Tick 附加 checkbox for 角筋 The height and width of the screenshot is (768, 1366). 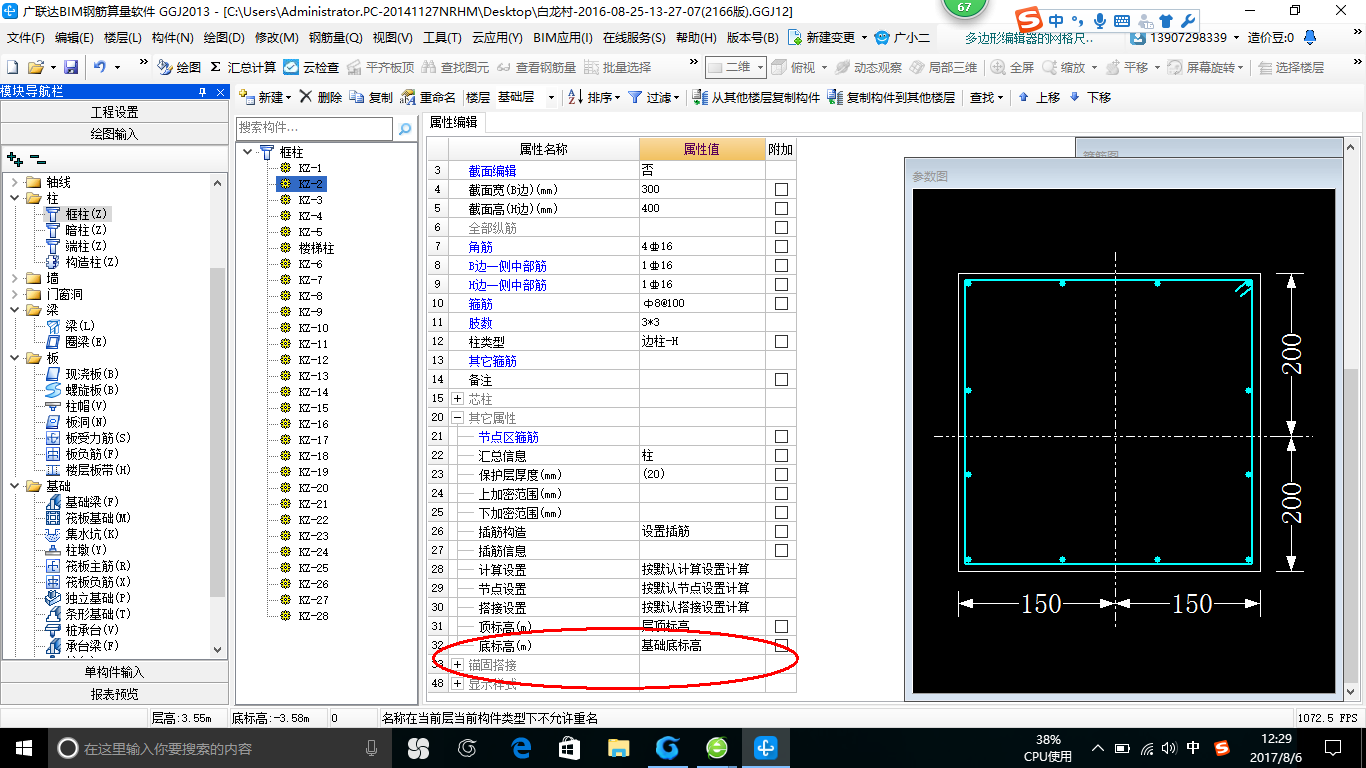tap(781, 247)
